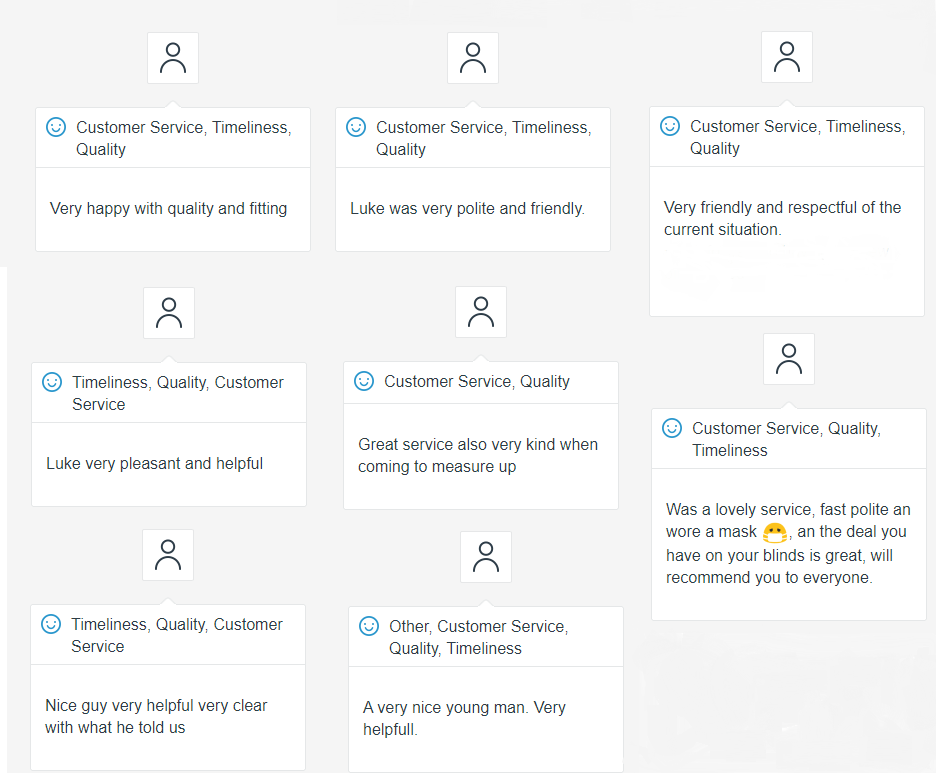This screenshot has height=773, width=936.
Task: Select the avatar above the 'Great service' review
Action: 481,312
